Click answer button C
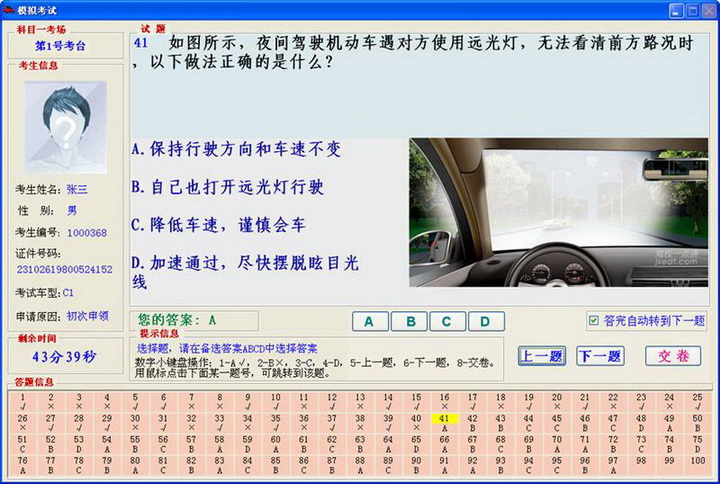The width and height of the screenshot is (720, 484). pyautogui.click(x=448, y=321)
